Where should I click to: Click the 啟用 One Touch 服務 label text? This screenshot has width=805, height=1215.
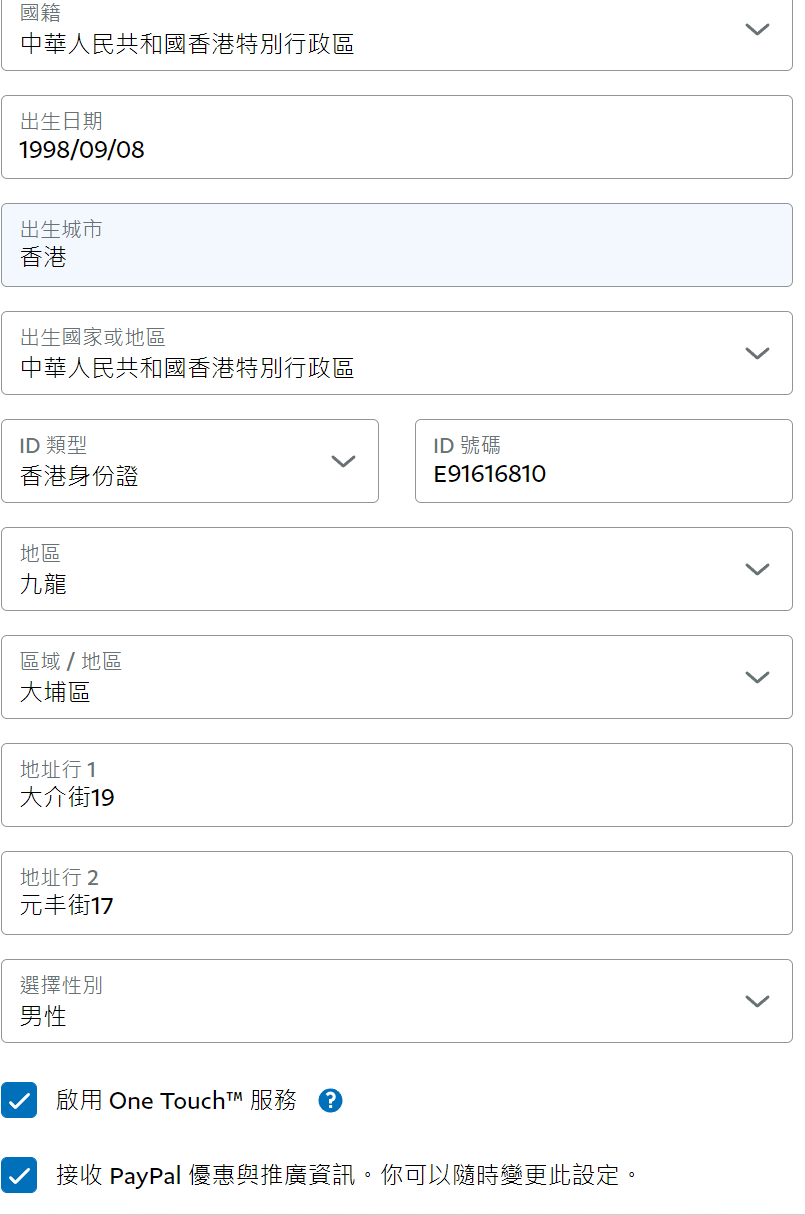pyautogui.click(x=176, y=1101)
